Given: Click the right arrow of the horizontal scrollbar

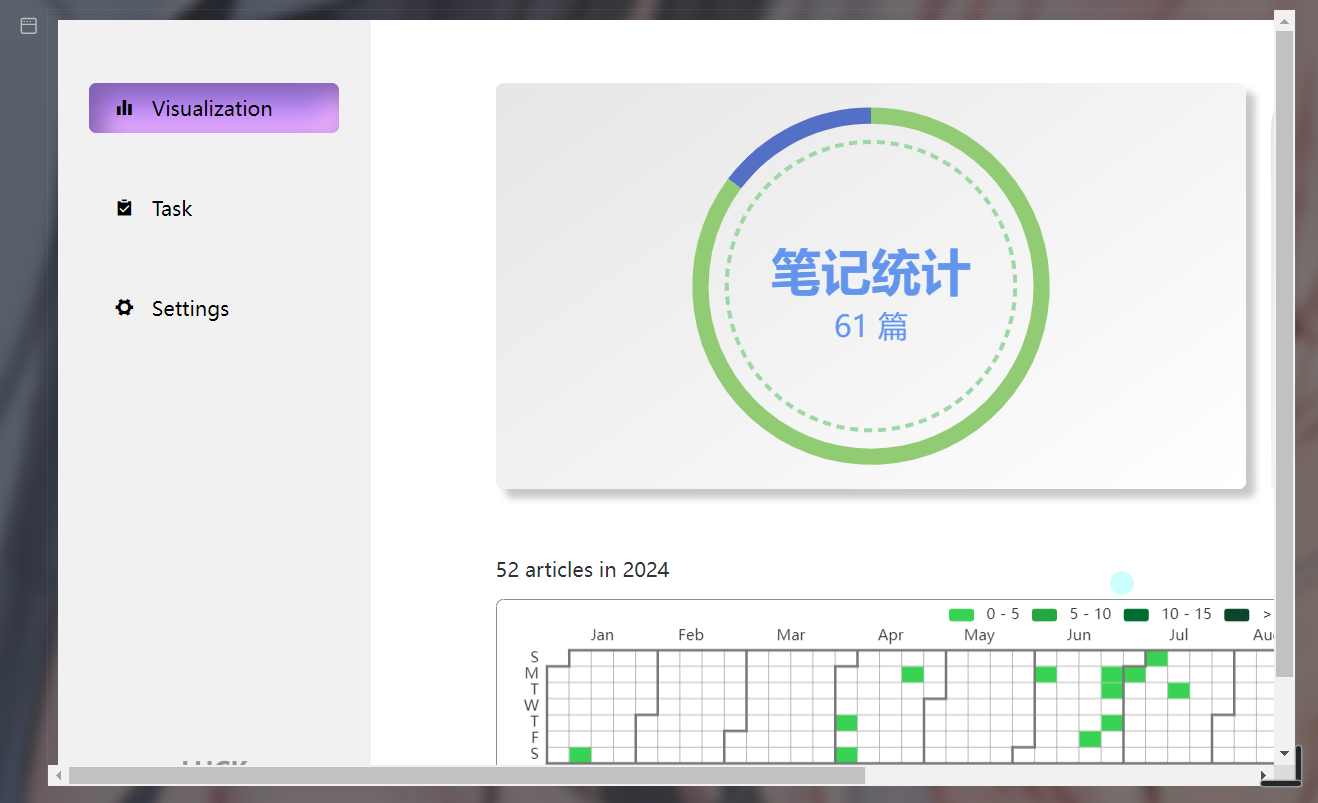Looking at the screenshot, I should tap(1265, 775).
